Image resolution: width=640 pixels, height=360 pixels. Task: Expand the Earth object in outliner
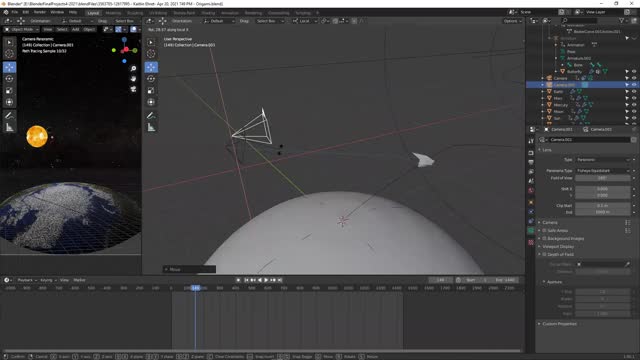pyautogui.click(x=542, y=91)
